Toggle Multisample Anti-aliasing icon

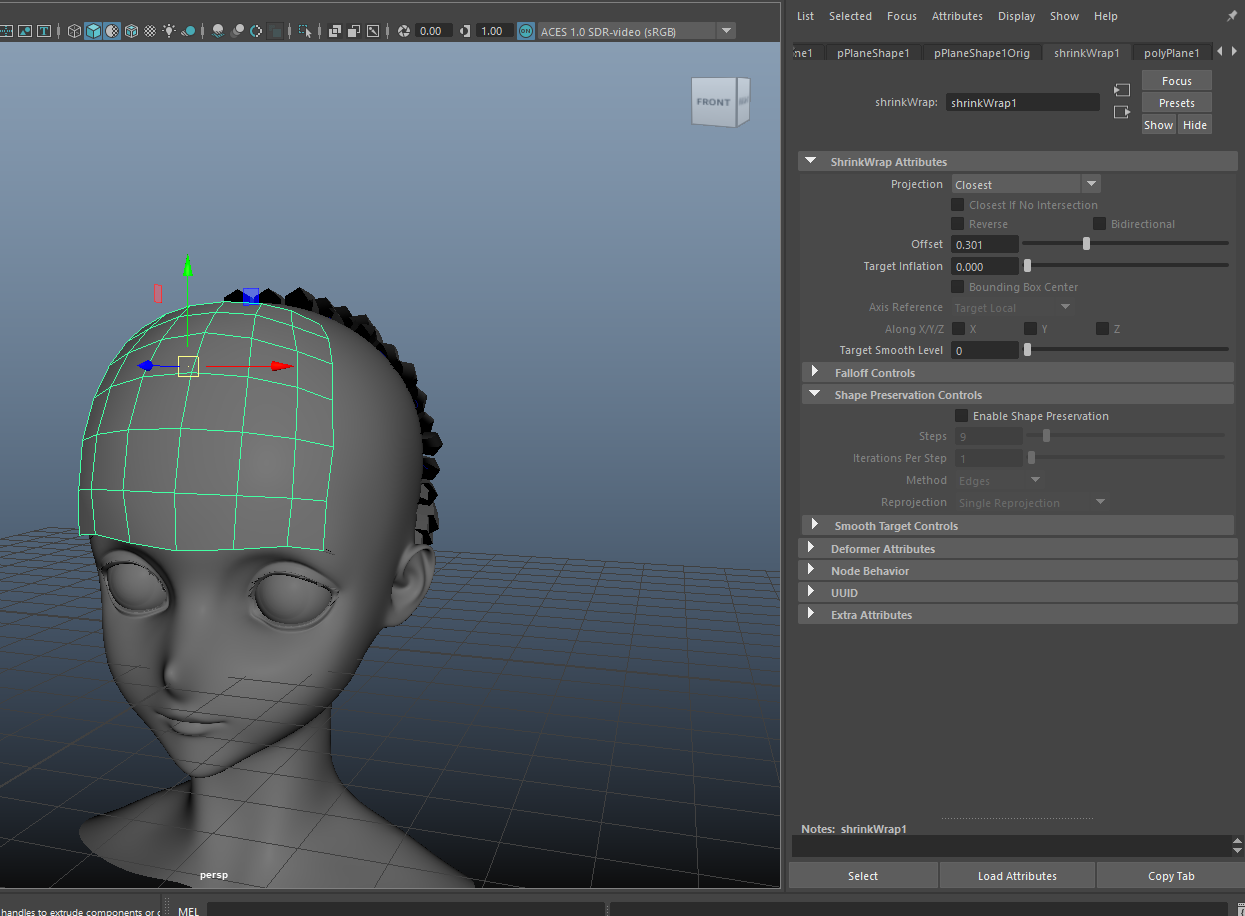coord(256,31)
